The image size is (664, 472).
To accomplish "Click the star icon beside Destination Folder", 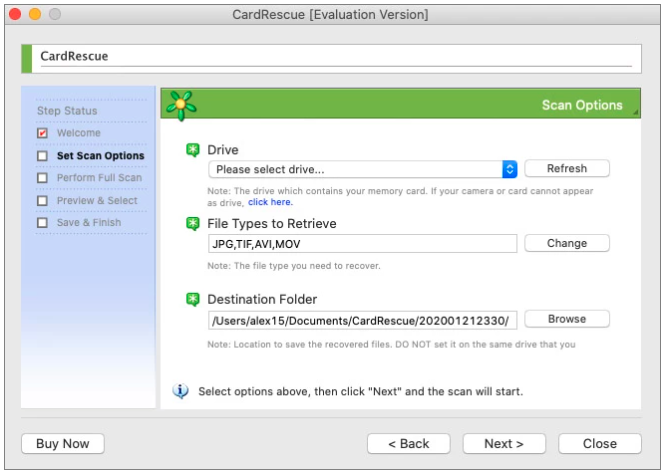I will [x=193, y=299].
